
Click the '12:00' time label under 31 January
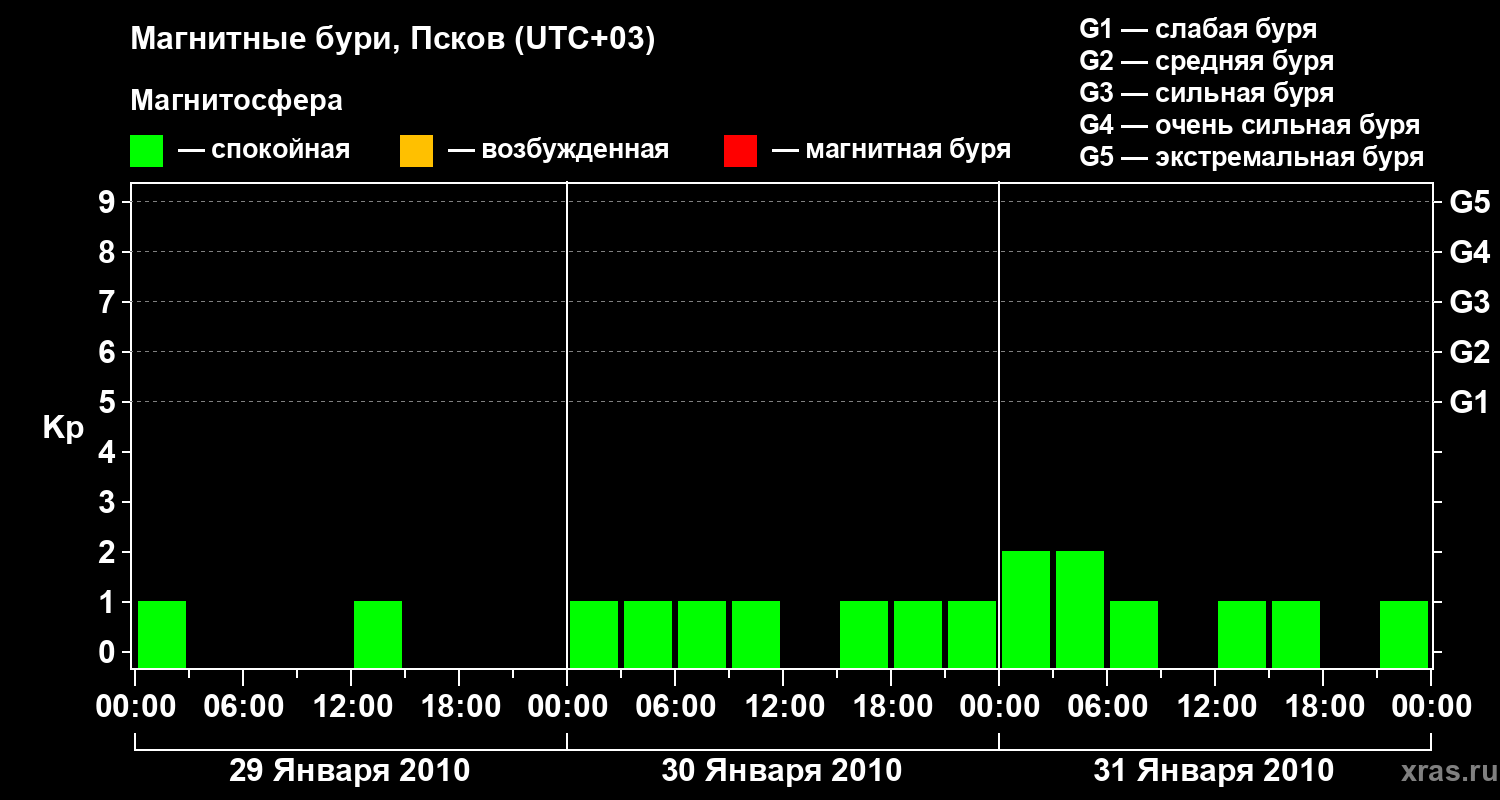point(1215,707)
